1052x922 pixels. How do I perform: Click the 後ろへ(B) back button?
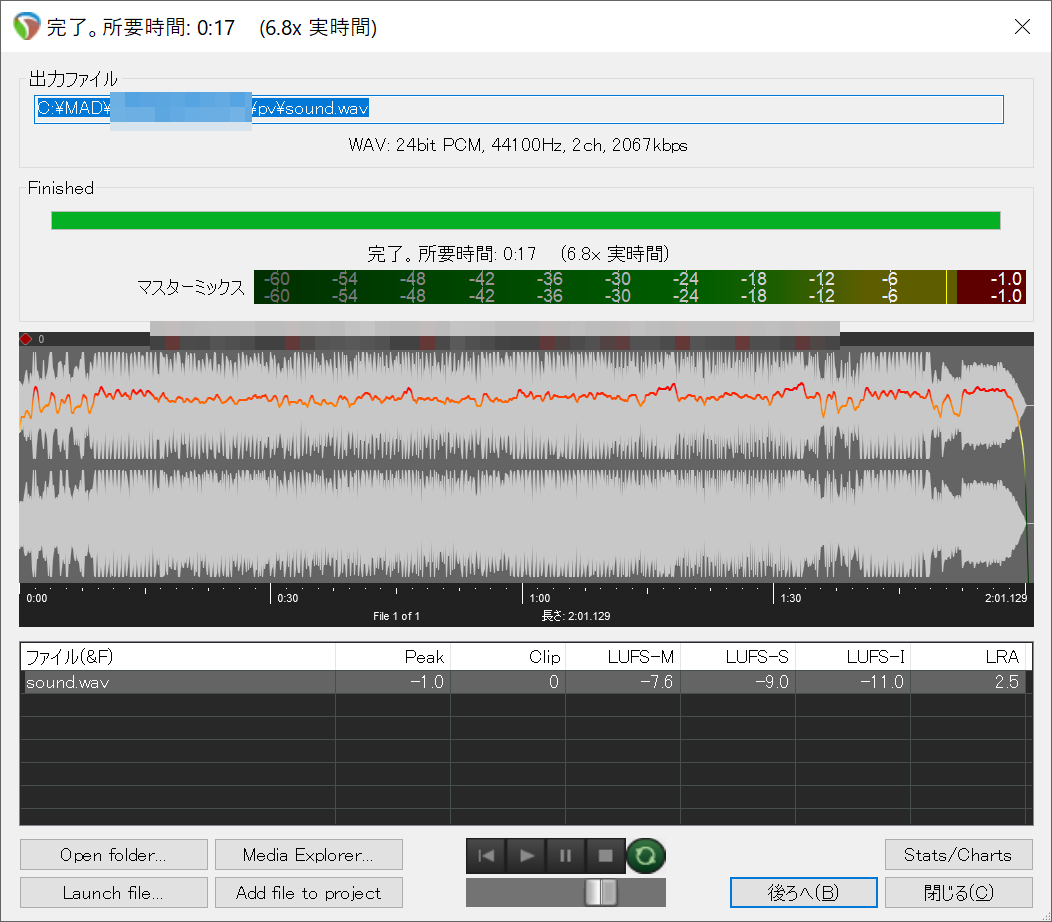point(804,892)
